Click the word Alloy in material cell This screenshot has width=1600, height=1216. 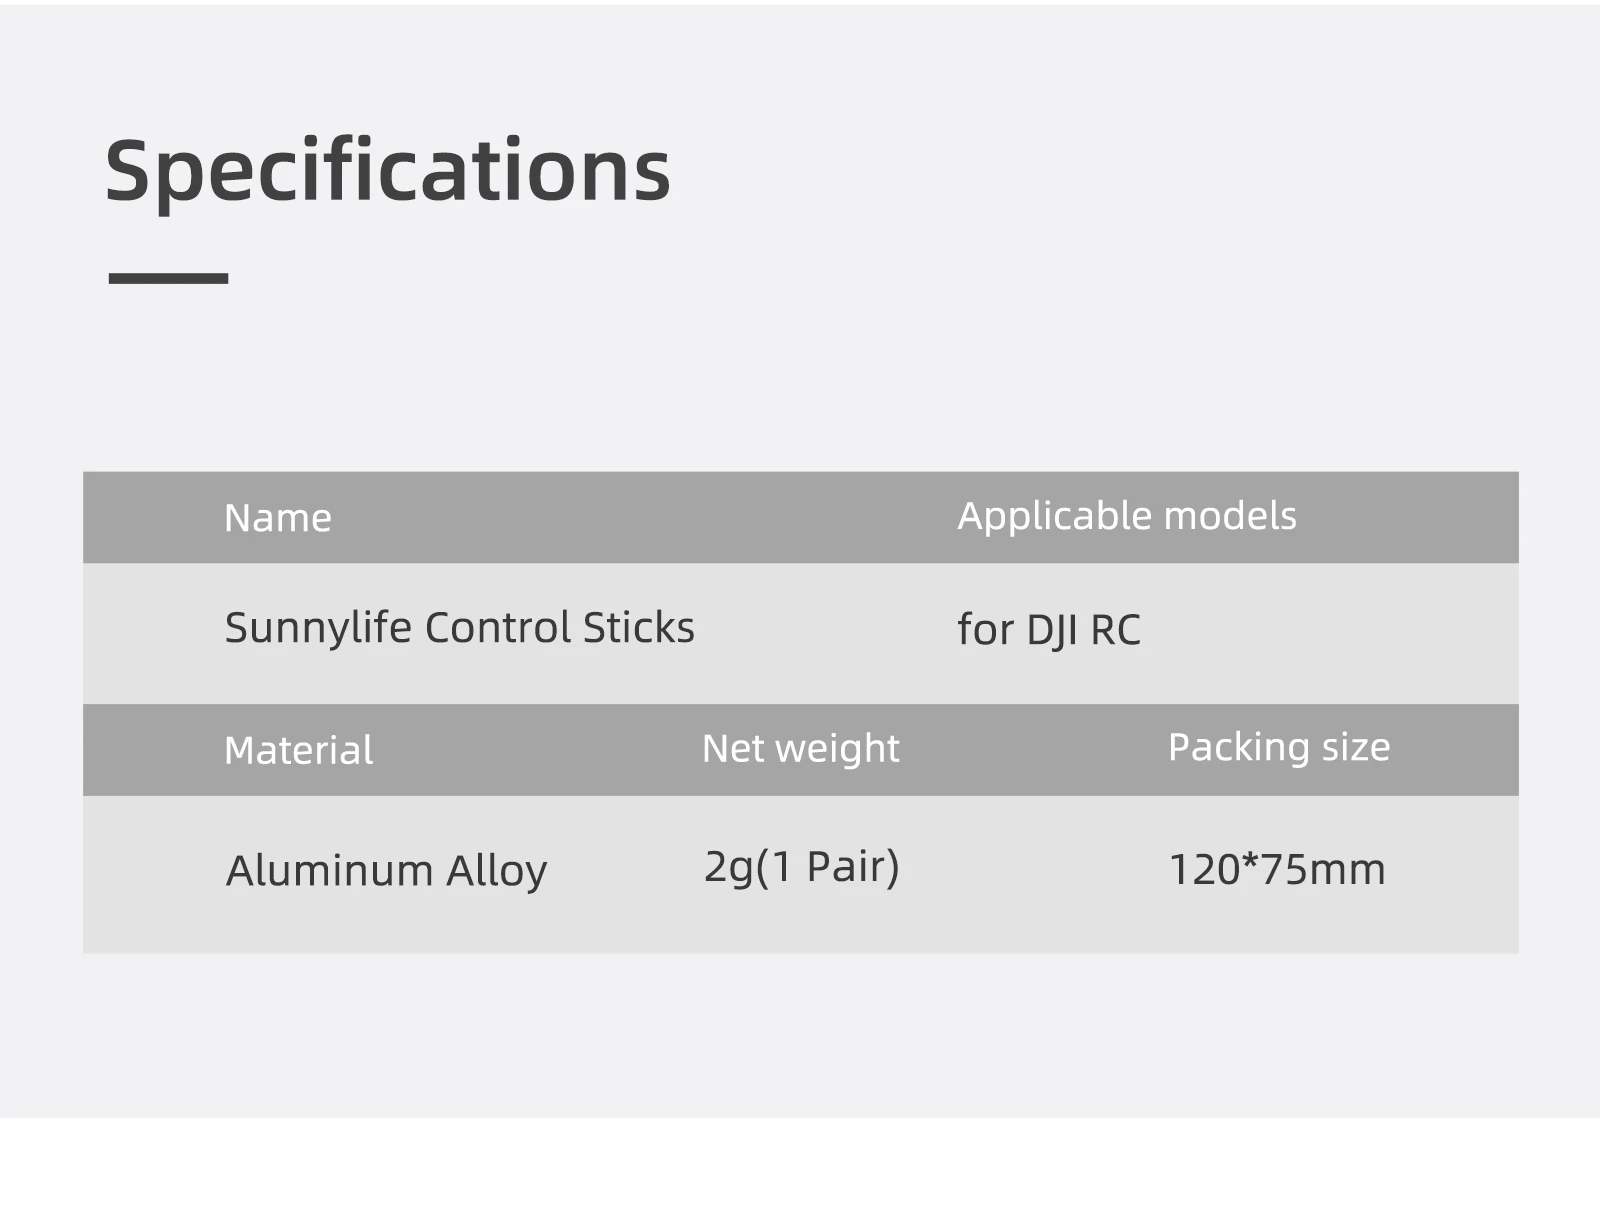[x=496, y=871]
